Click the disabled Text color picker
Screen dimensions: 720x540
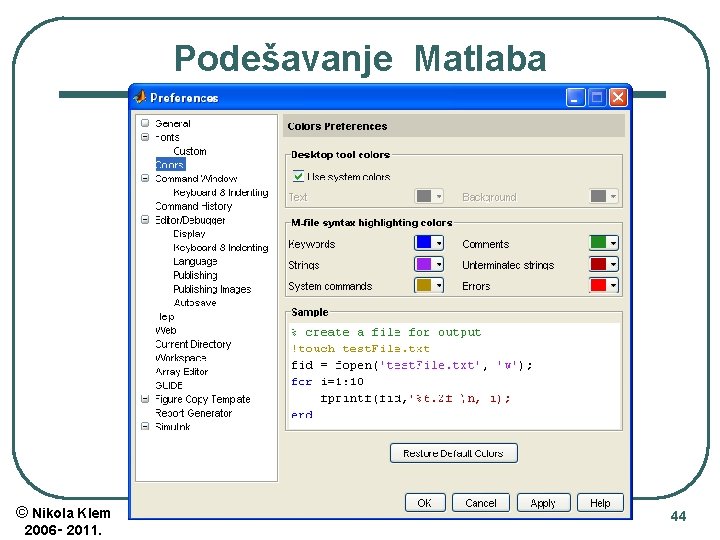point(429,197)
